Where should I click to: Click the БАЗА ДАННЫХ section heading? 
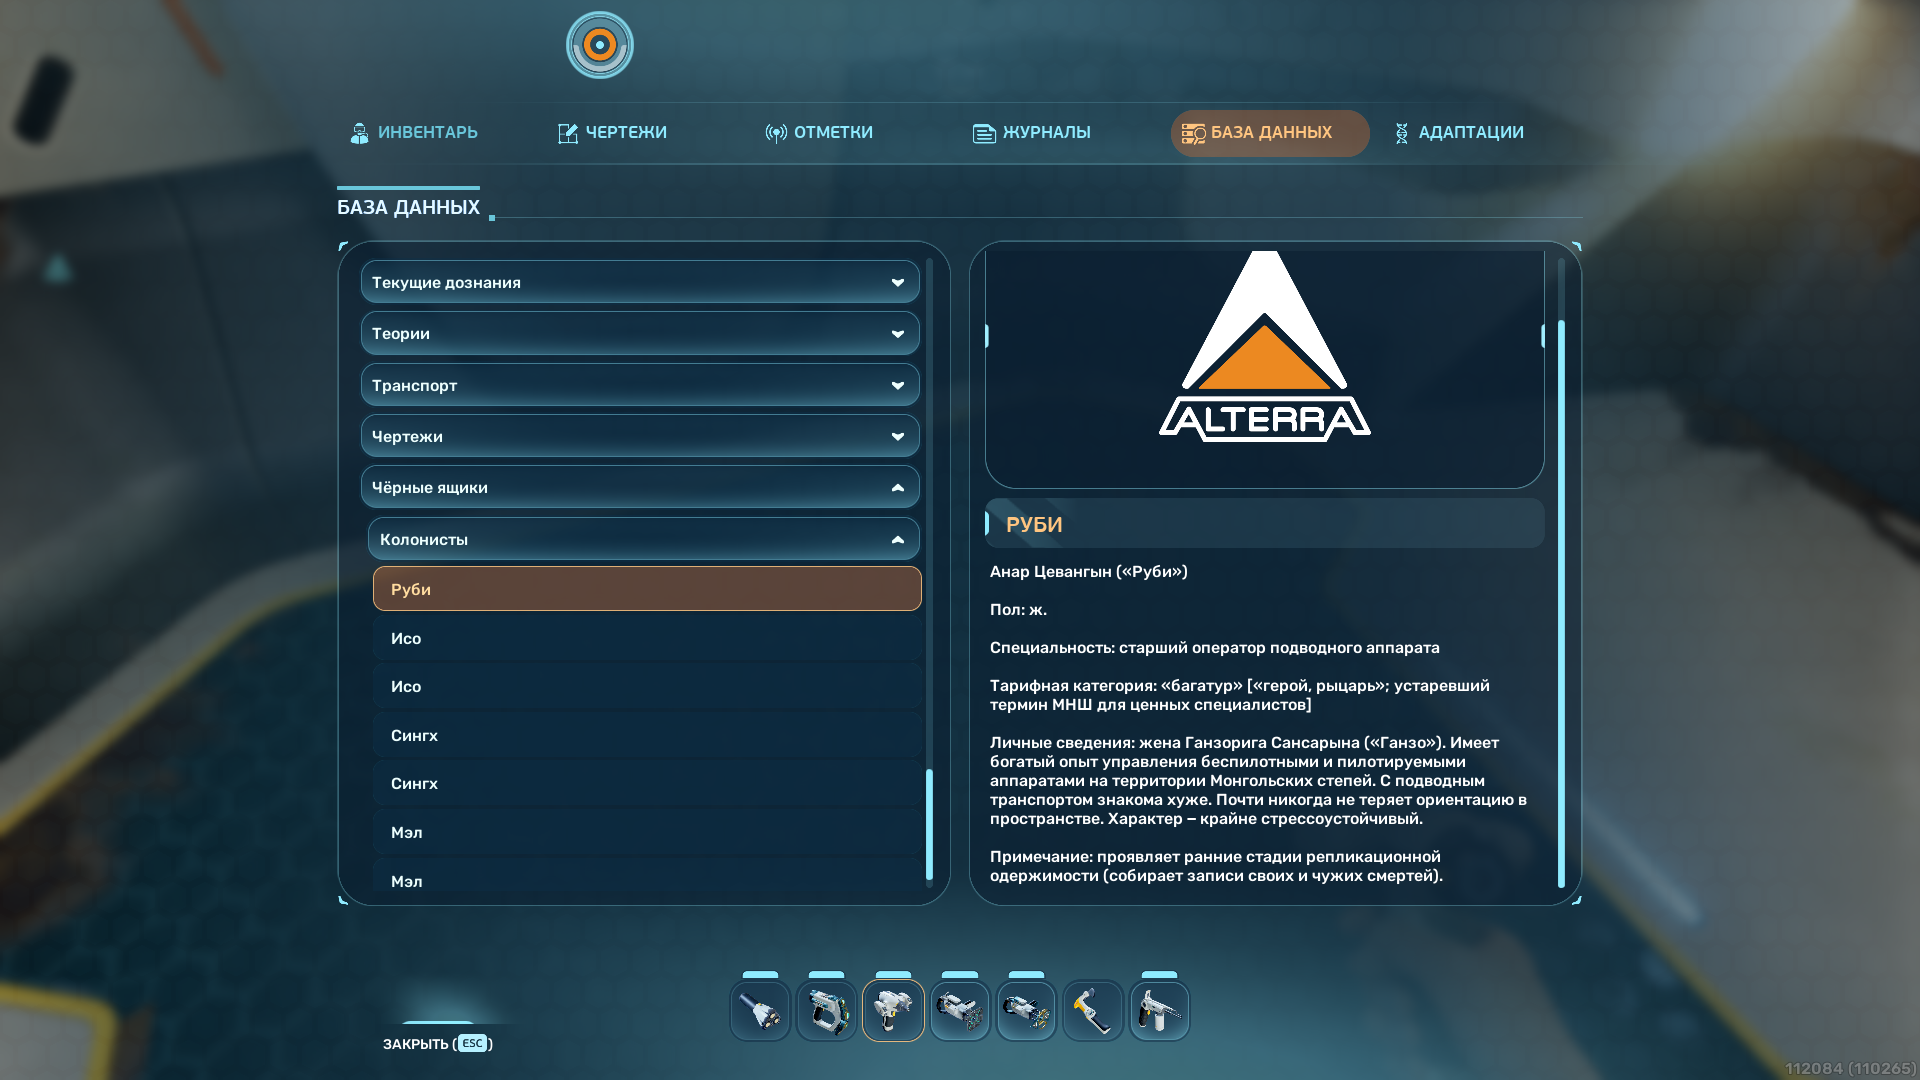(x=408, y=207)
